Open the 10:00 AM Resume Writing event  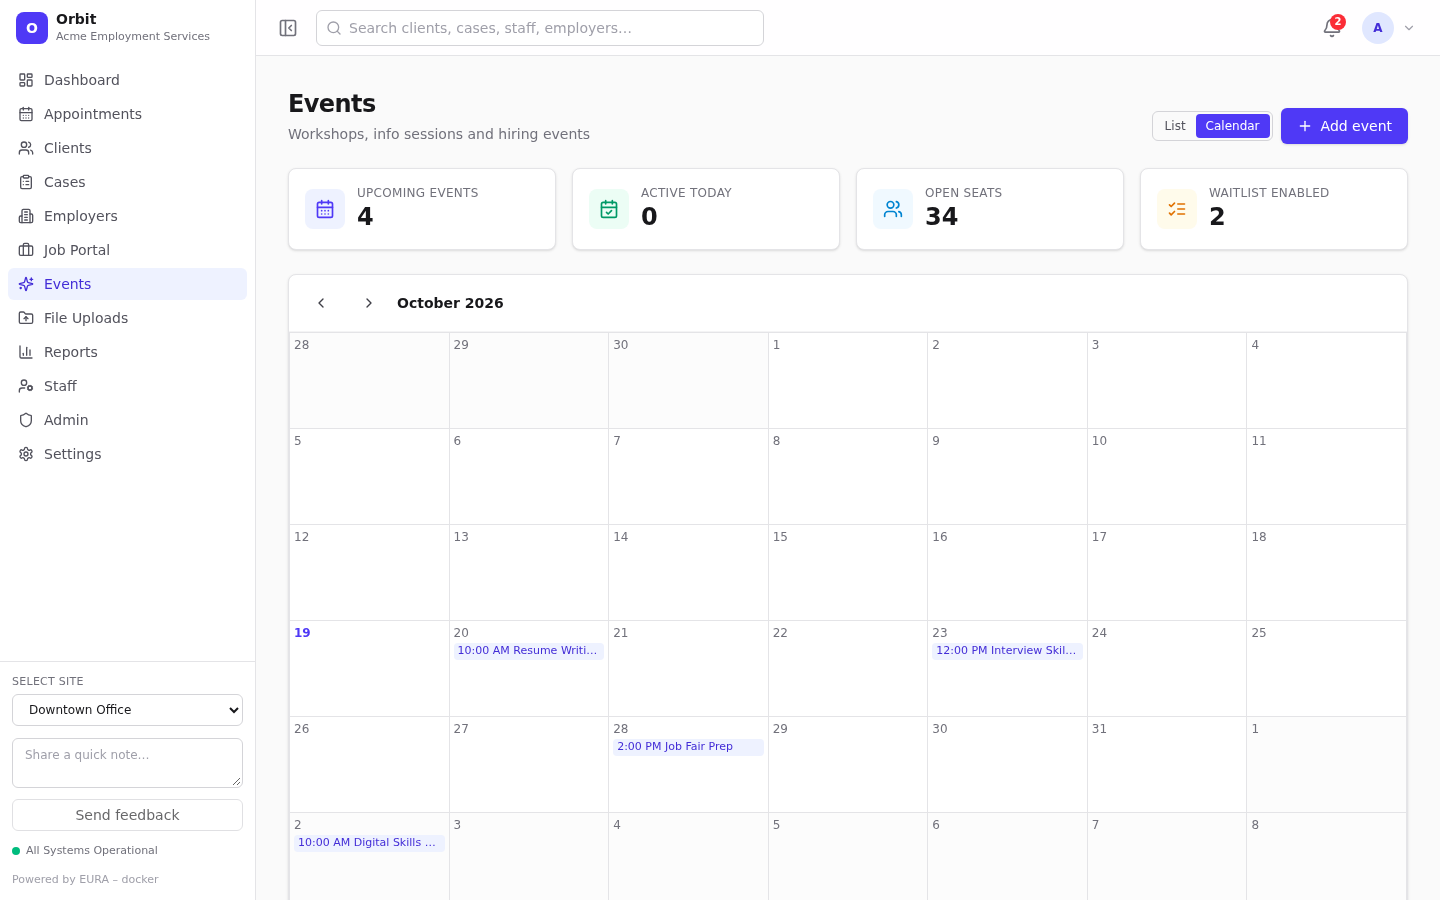tap(528, 651)
